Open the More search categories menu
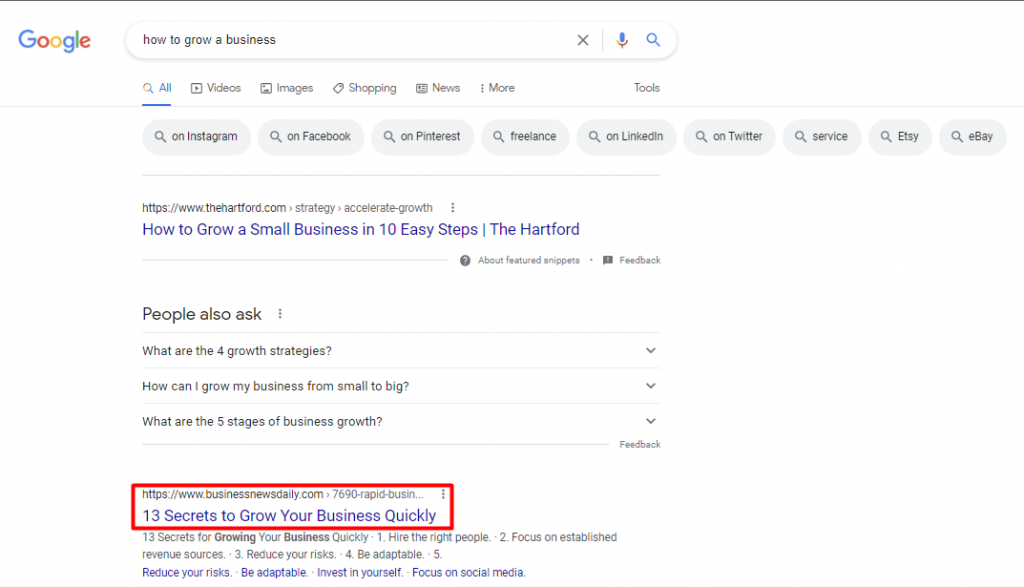Viewport: 1024px width, 587px height. (496, 88)
